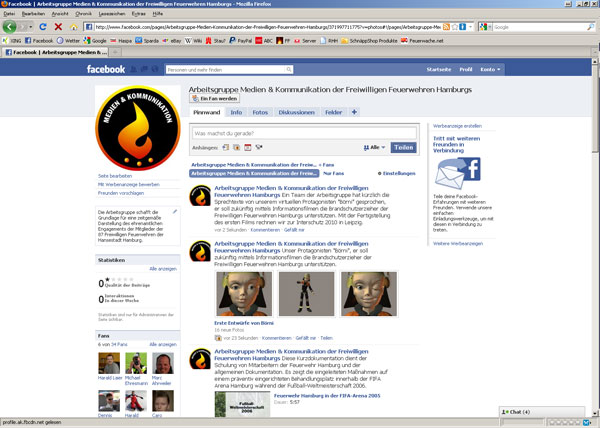Expand the Konto dropdown menu

pos(491,70)
